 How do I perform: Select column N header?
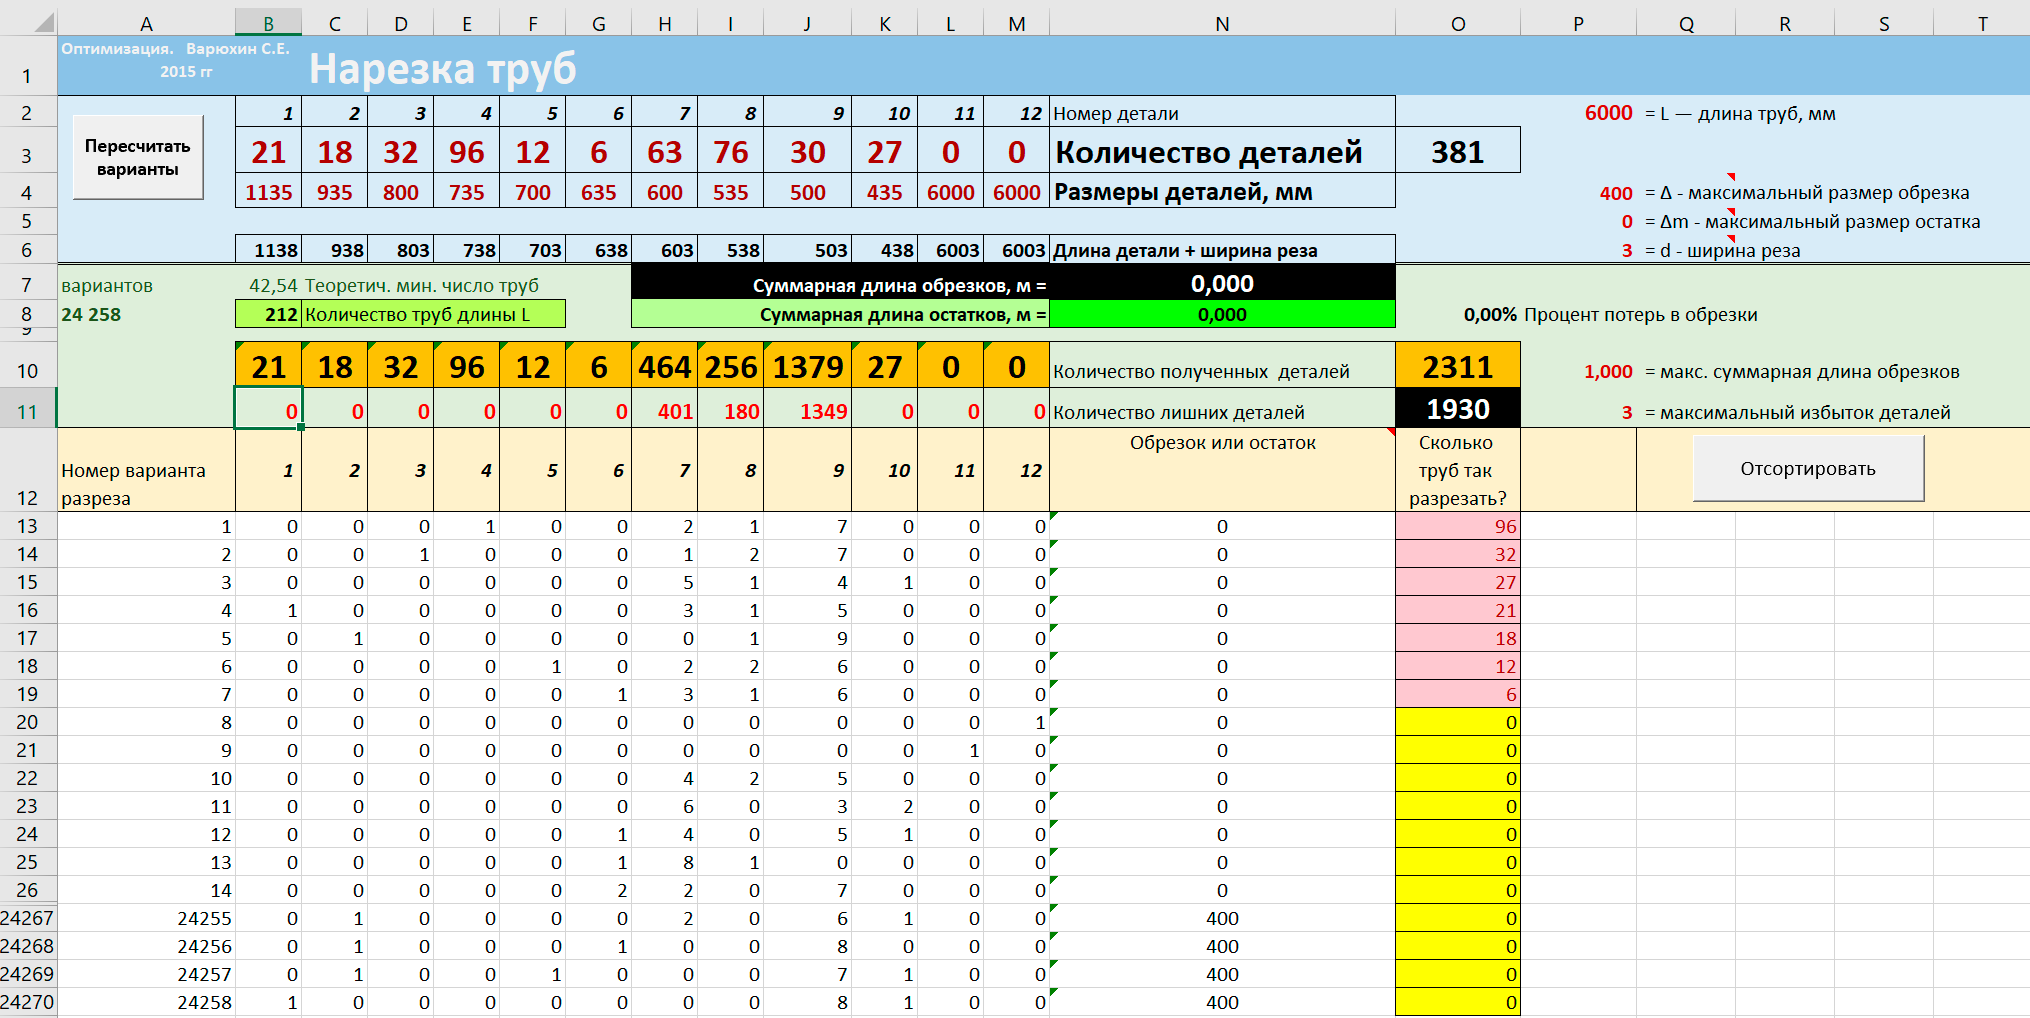(1222, 23)
